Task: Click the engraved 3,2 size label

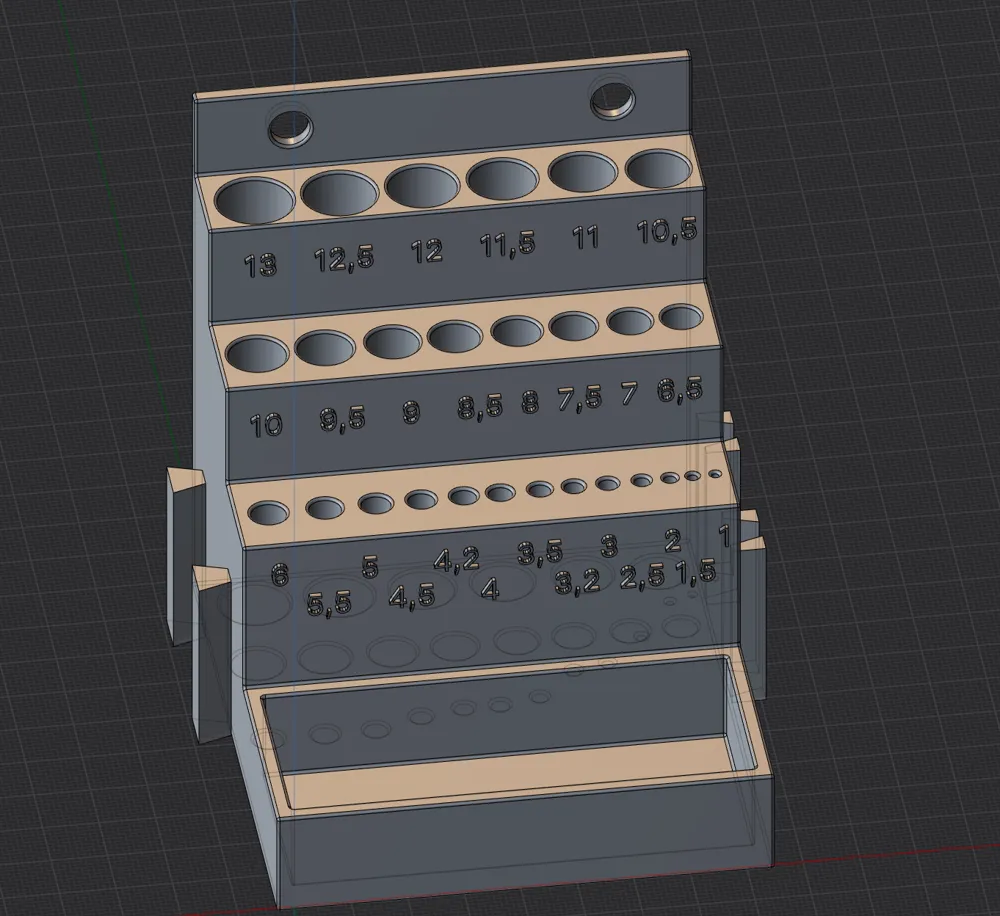Action: click(578, 582)
